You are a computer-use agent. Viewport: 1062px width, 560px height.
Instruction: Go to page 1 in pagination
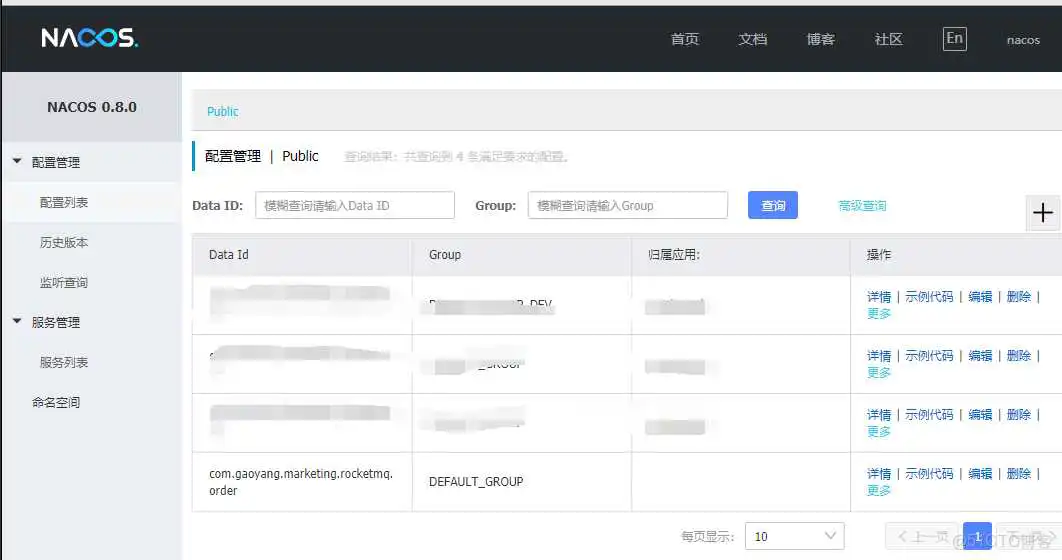click(977, 536)
